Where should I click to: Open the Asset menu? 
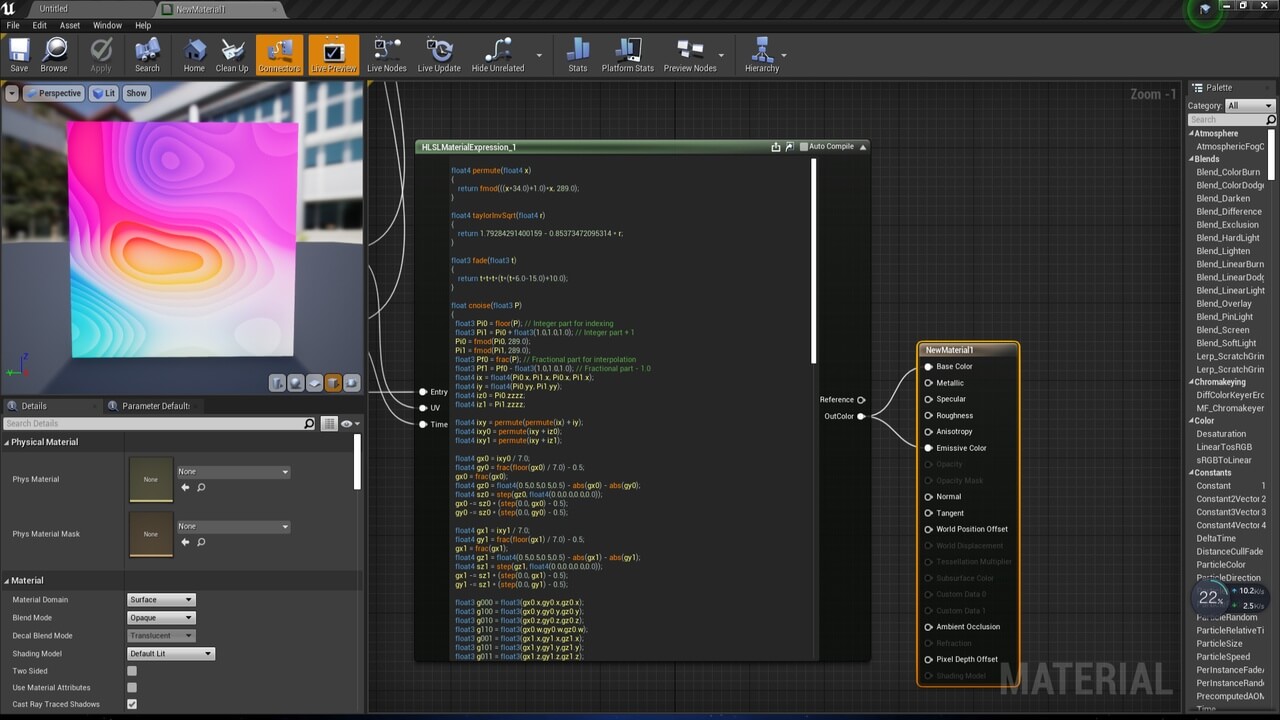tap(70, 25)
